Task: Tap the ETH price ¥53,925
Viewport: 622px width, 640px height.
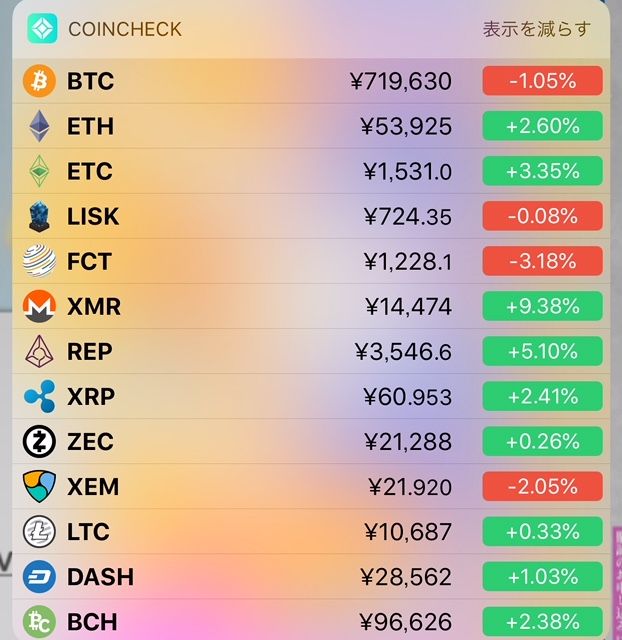Action: point(406,127)
